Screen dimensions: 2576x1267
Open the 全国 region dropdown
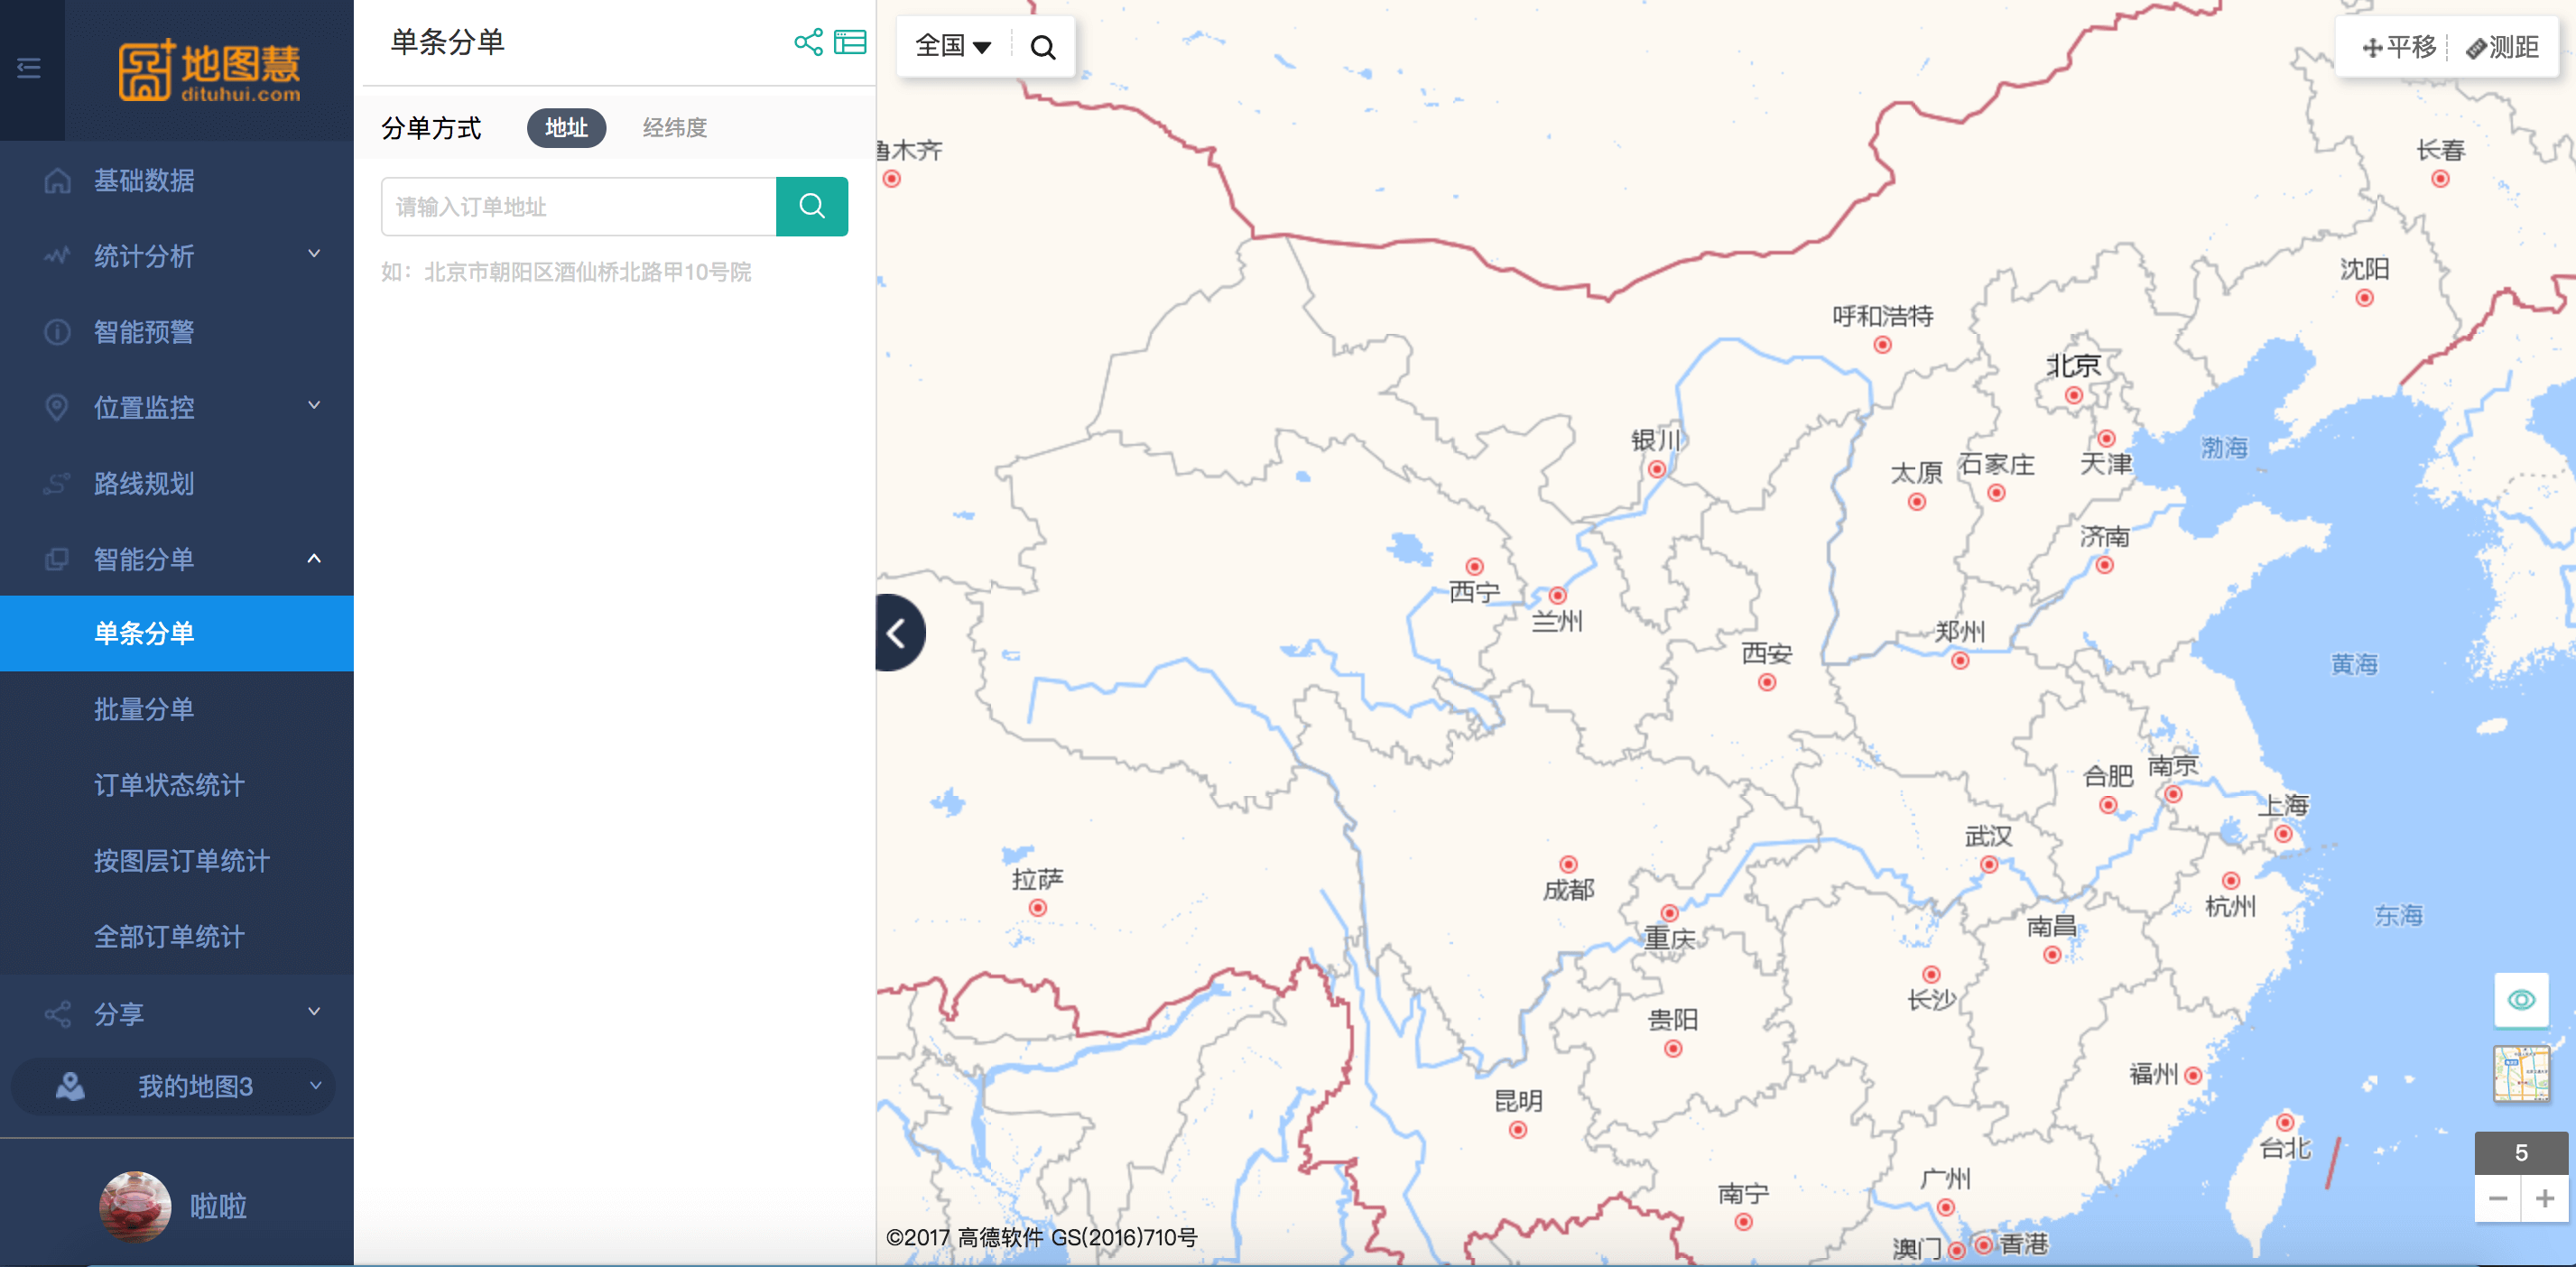[x=953, y=46]
